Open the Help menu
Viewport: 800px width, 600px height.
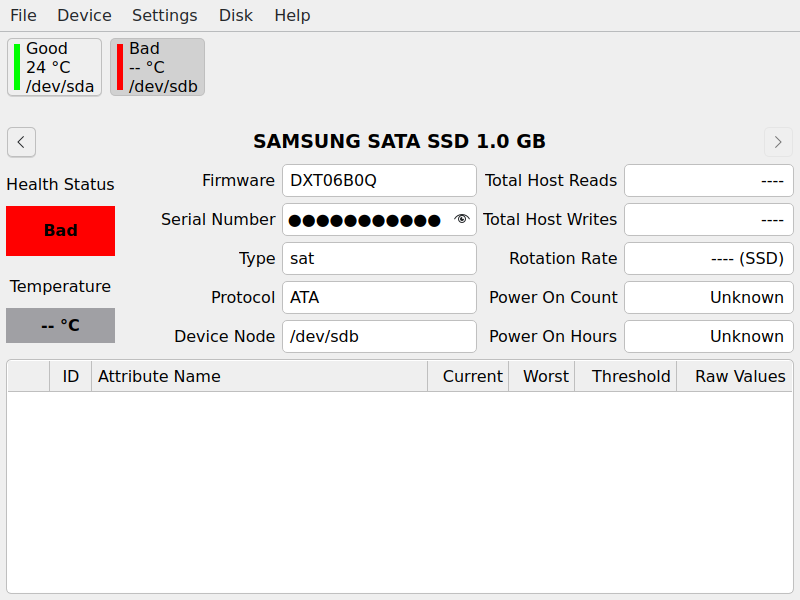coord(292,16)
